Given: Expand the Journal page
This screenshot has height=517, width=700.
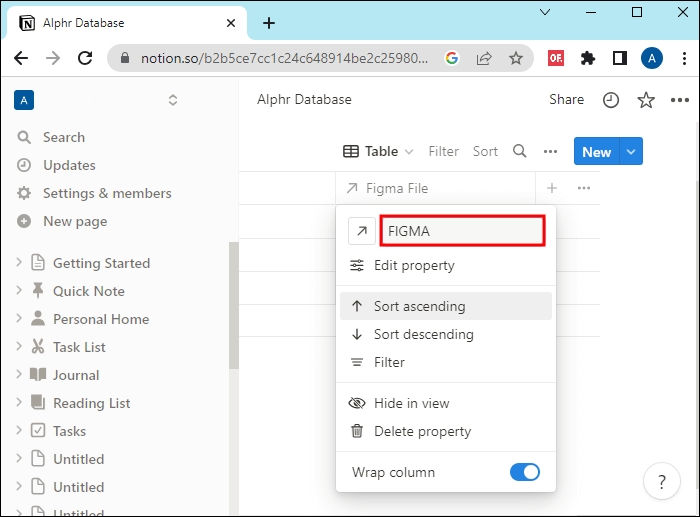Looking at the screenshot, I should click(x=19, y=375).
